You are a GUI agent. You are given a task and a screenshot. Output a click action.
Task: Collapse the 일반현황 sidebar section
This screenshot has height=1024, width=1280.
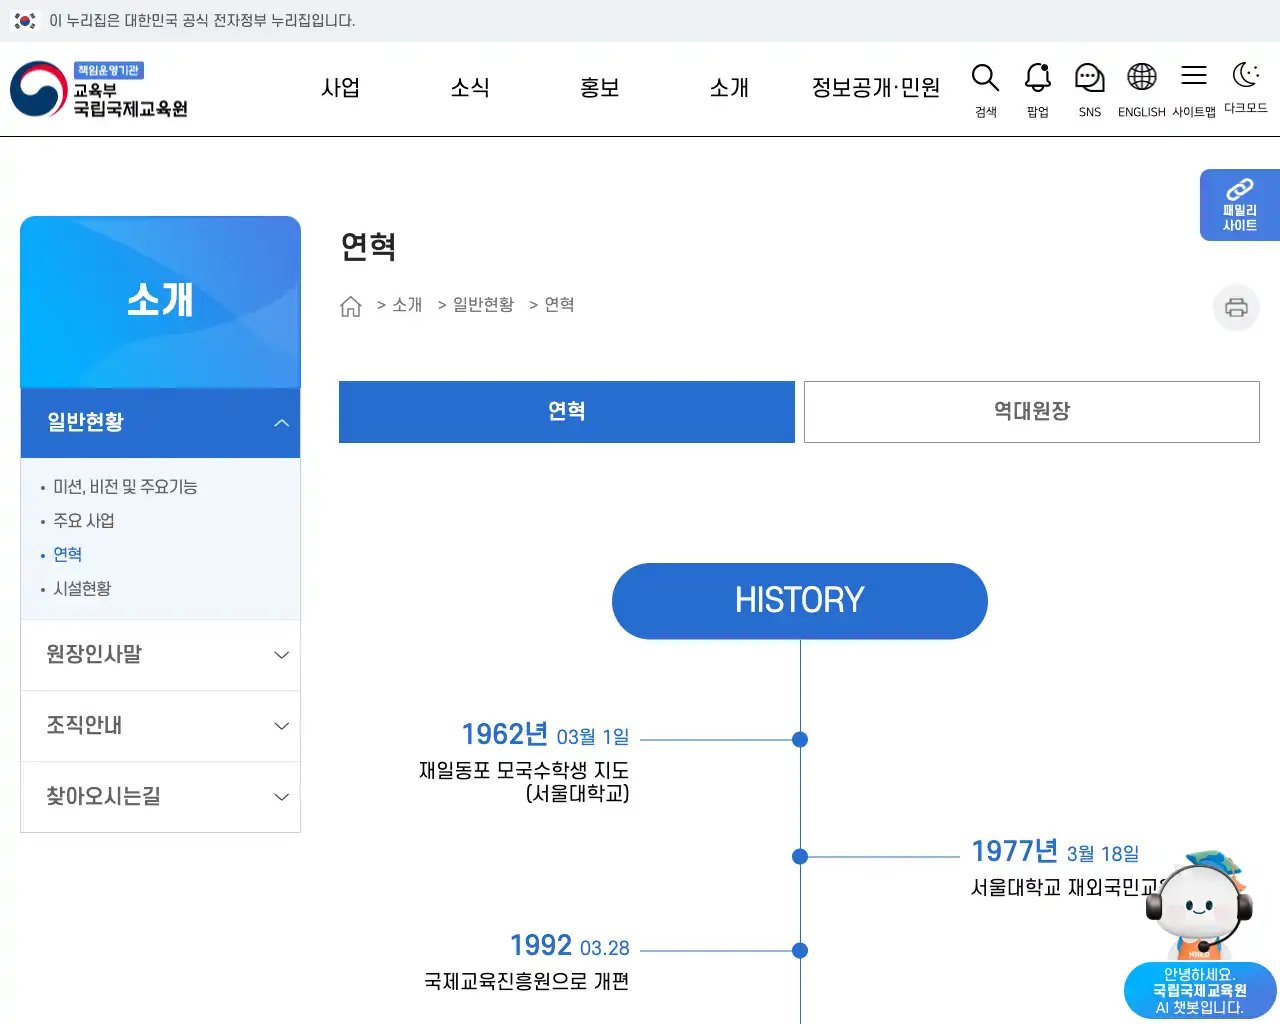(160, 423)
